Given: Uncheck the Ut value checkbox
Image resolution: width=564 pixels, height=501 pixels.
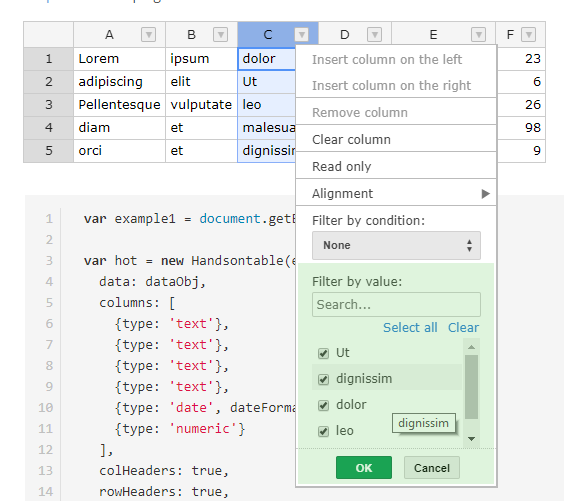Looking at the screenshot, I should (323, 353).
